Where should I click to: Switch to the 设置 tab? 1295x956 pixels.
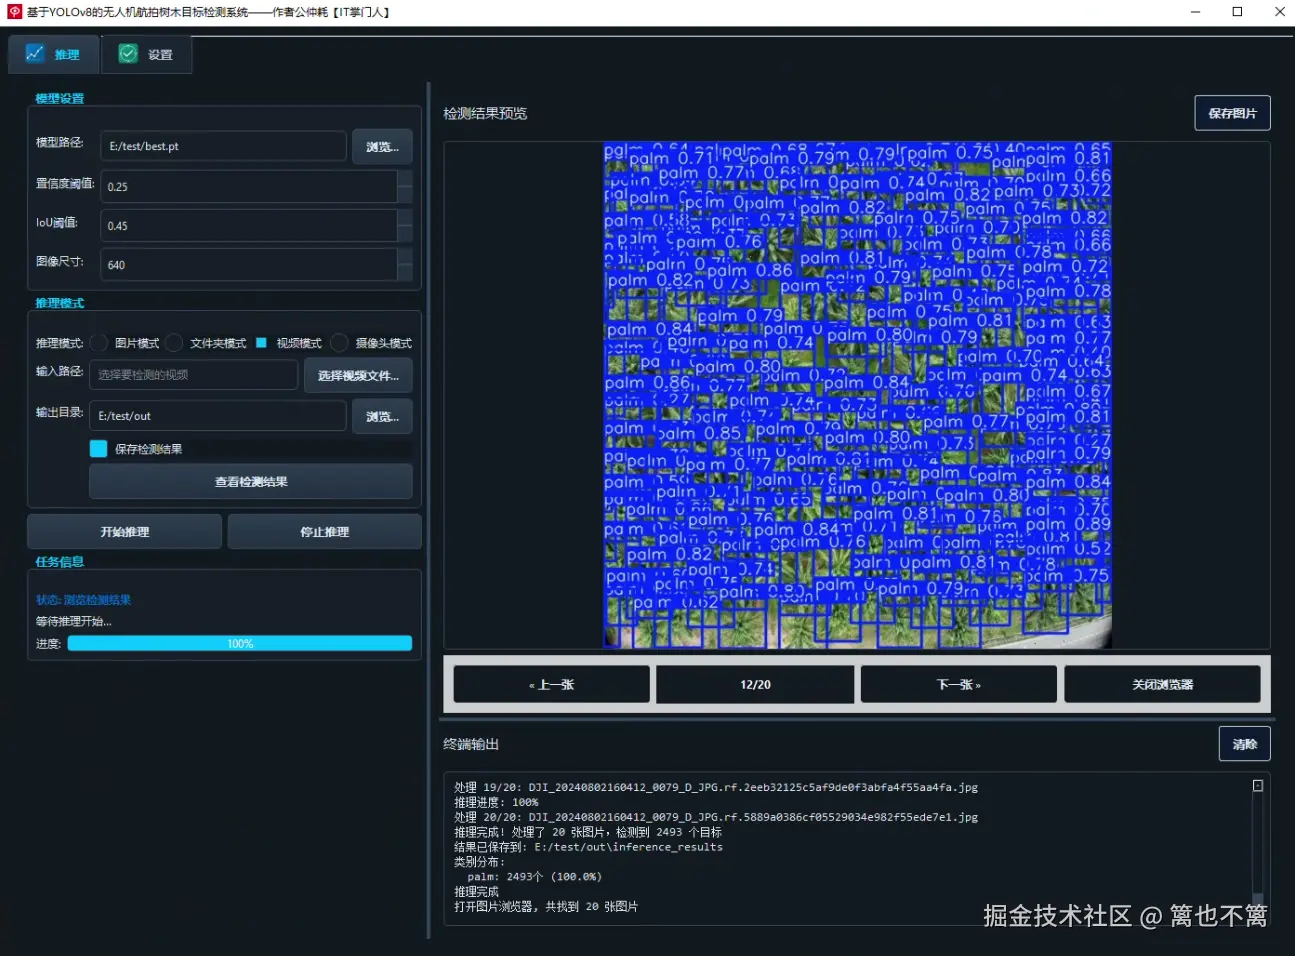click(x=146, y=55)
